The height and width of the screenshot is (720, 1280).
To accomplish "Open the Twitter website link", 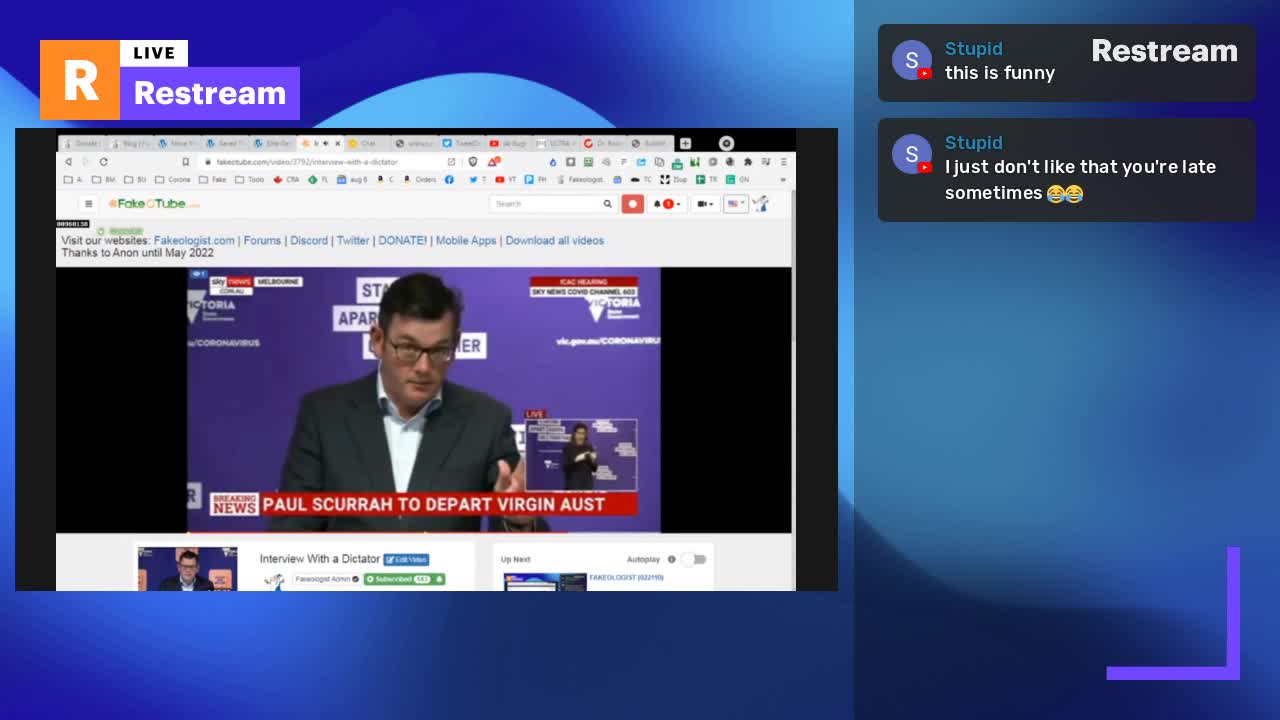I will pos(353,241).
